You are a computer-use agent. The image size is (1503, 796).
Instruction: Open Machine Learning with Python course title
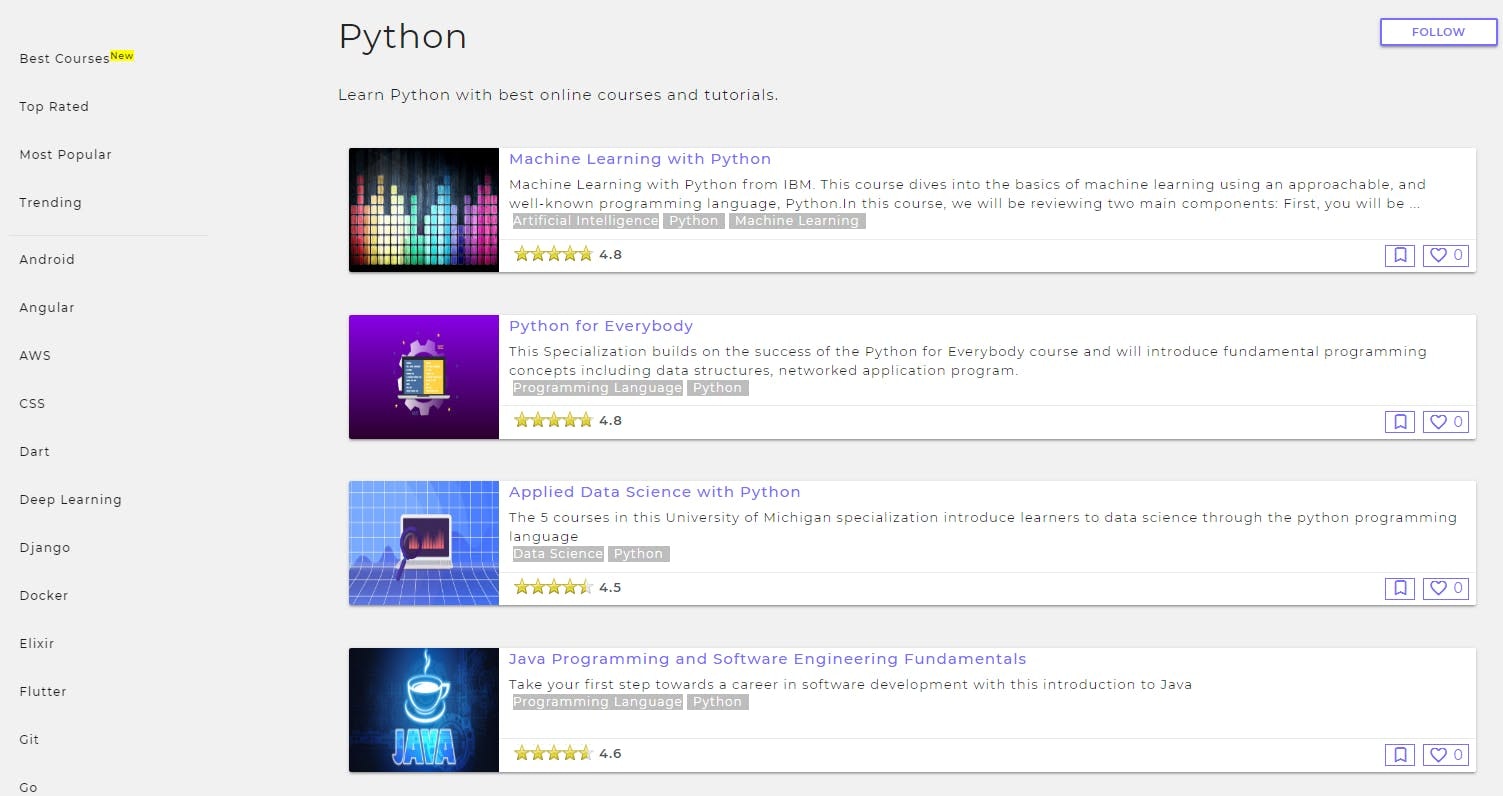pyautogui.click(x=640, y=159)
